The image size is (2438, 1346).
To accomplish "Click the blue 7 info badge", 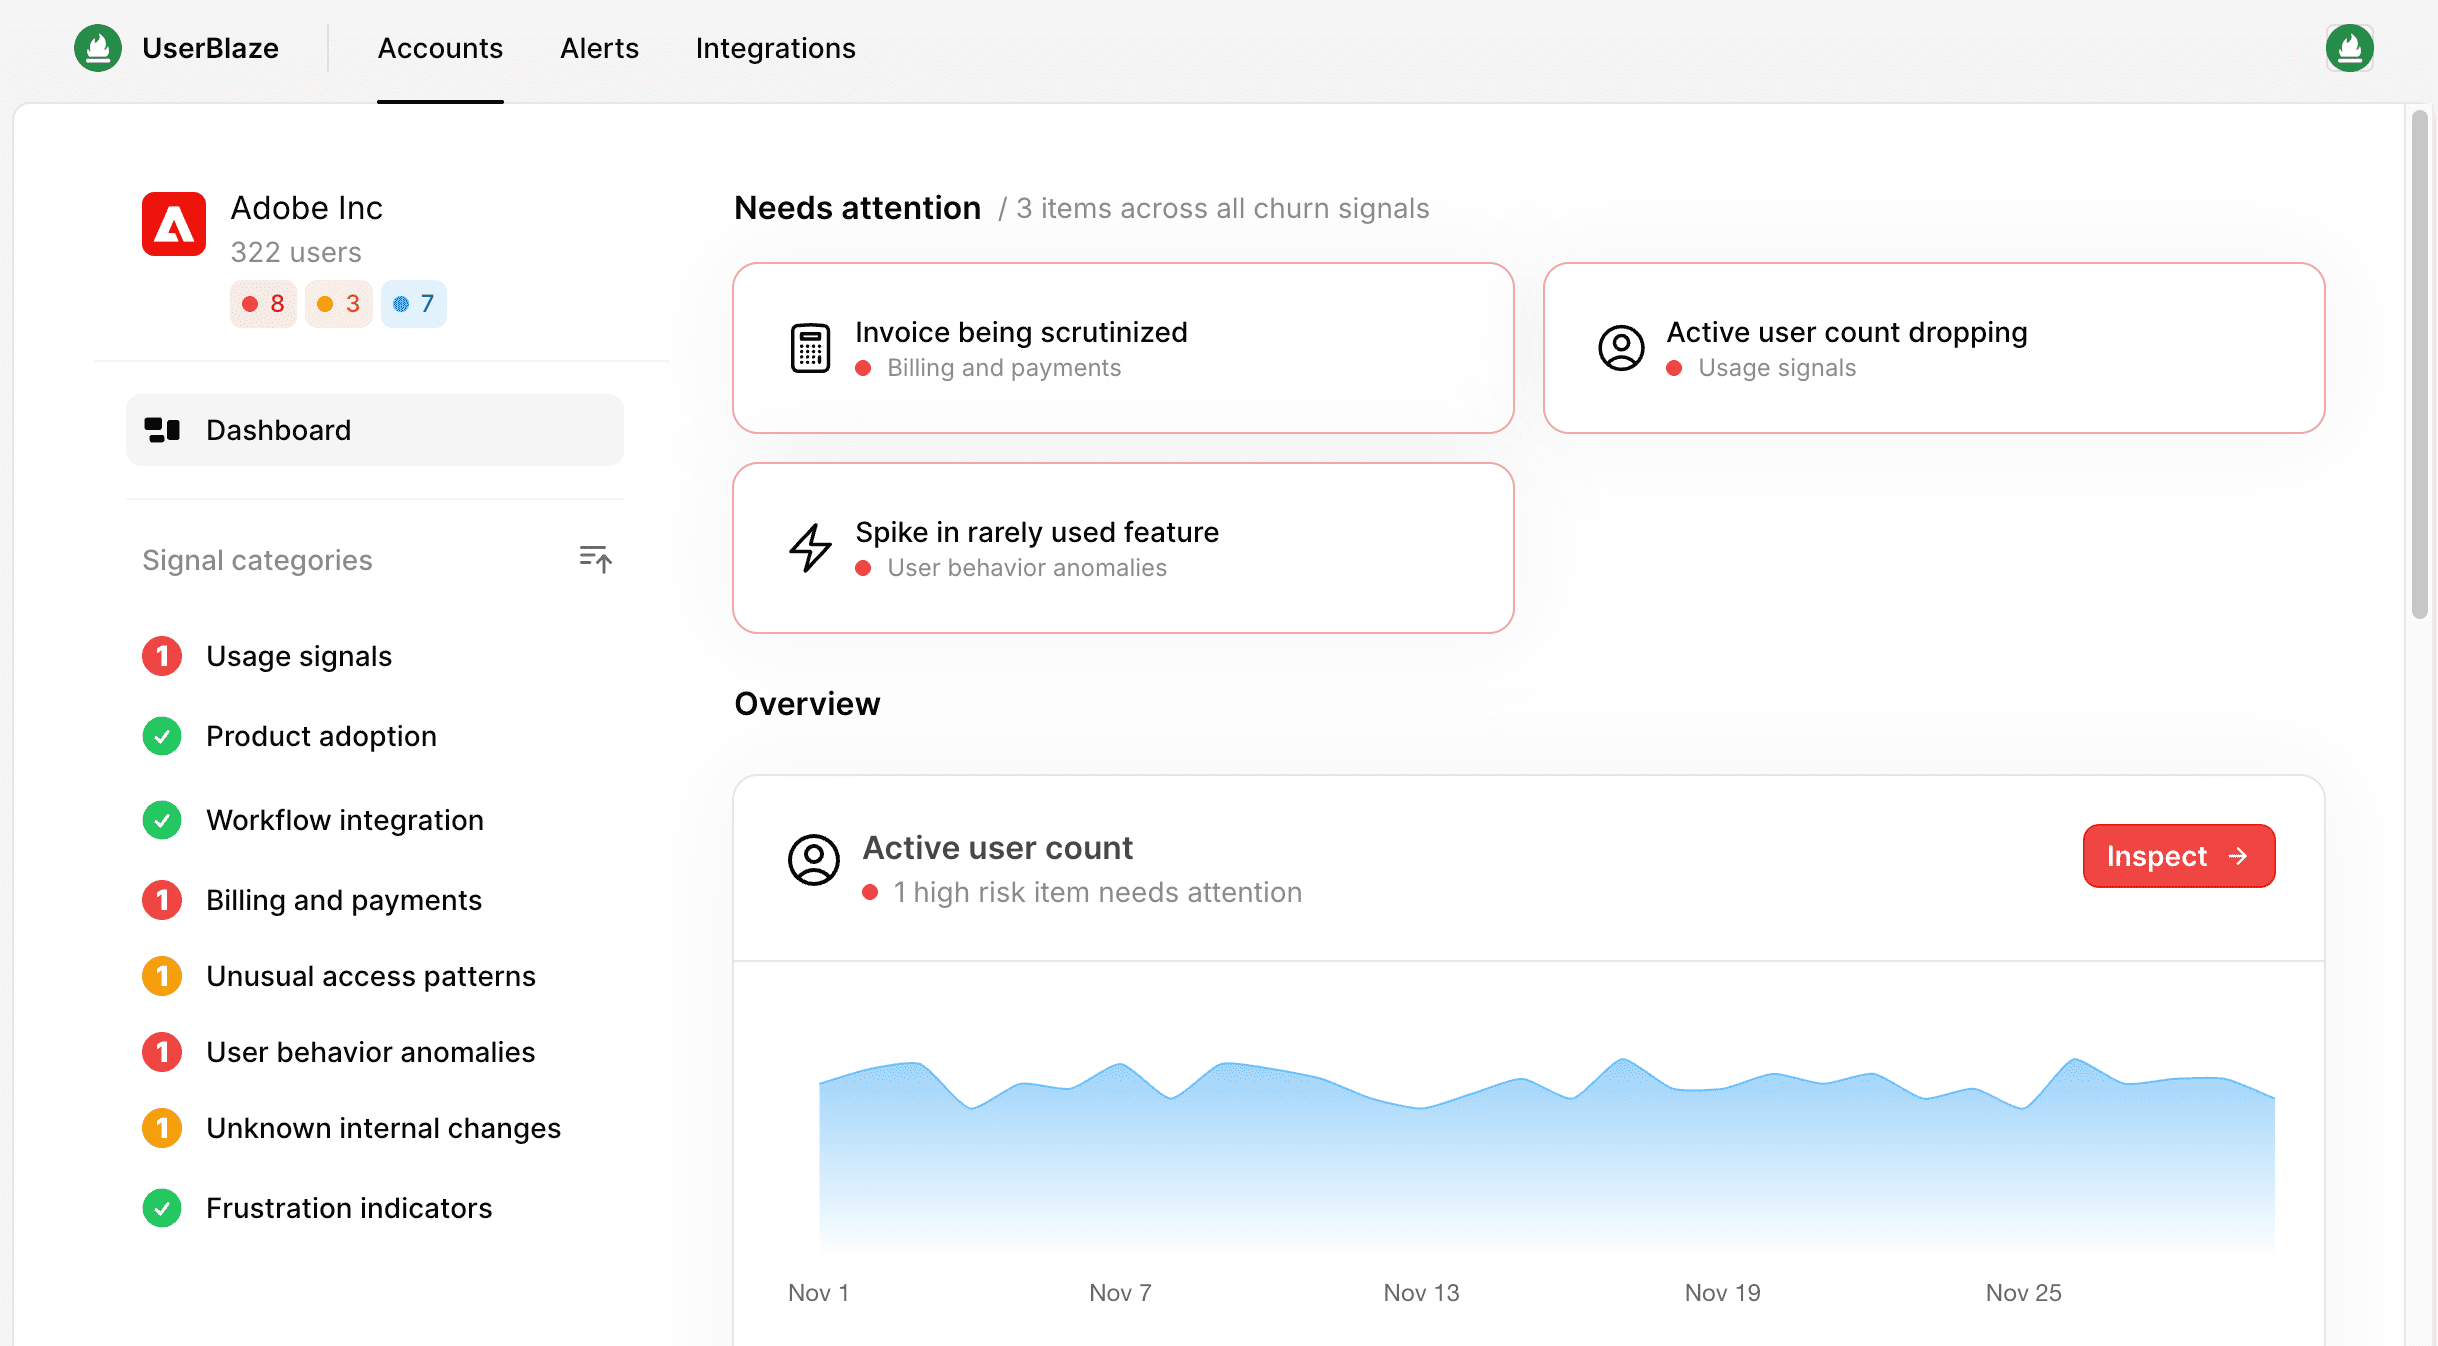I will [414, 303].
